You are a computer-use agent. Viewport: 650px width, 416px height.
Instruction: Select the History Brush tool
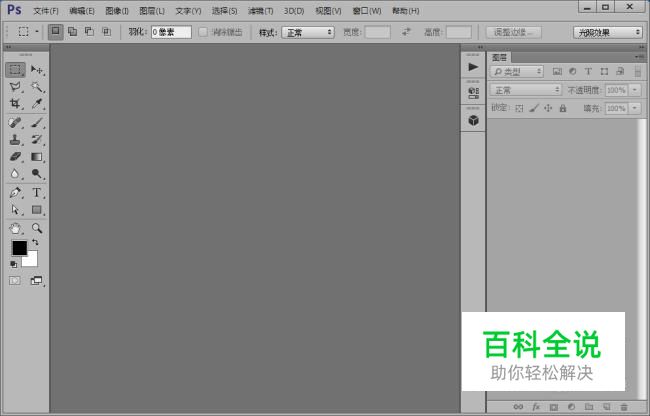coord(37,140)
